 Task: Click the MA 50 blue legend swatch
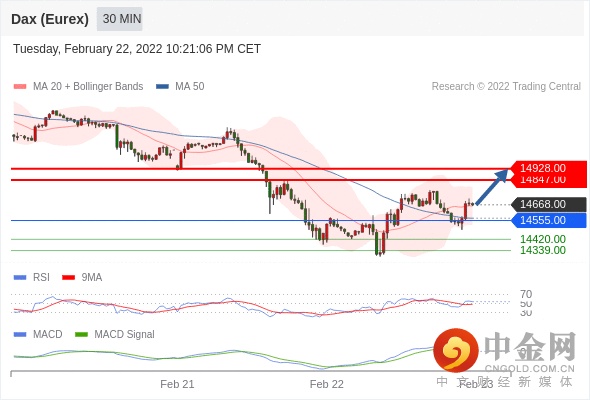click(x=162, y=87)
